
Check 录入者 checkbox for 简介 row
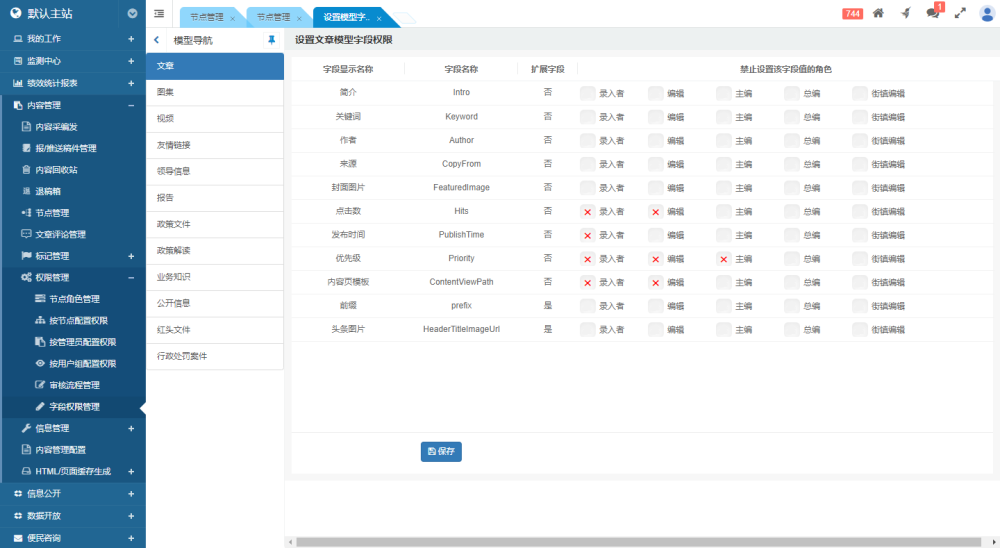point(588,93)
